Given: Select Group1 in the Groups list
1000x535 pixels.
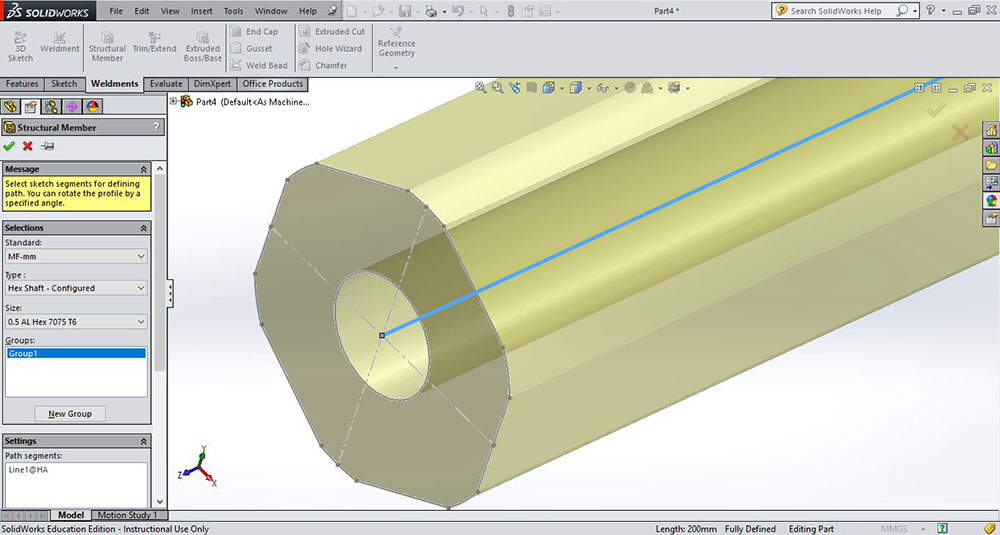Looking at the screenshot, I should [x=76, y=353].
